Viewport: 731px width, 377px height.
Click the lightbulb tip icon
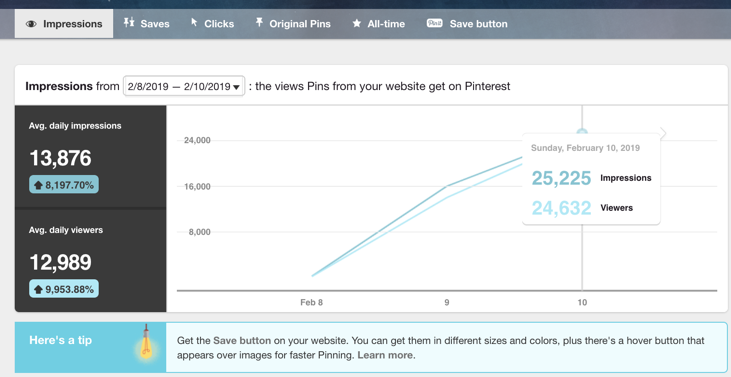[146, 343]
